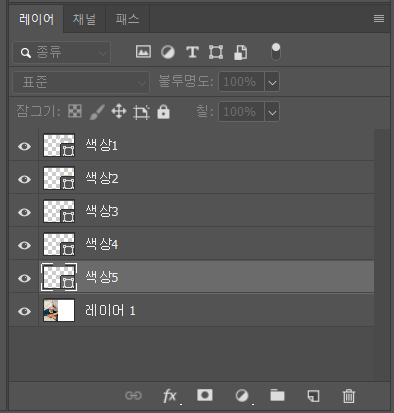Switch to the 채널 tab

pos(84,19)
